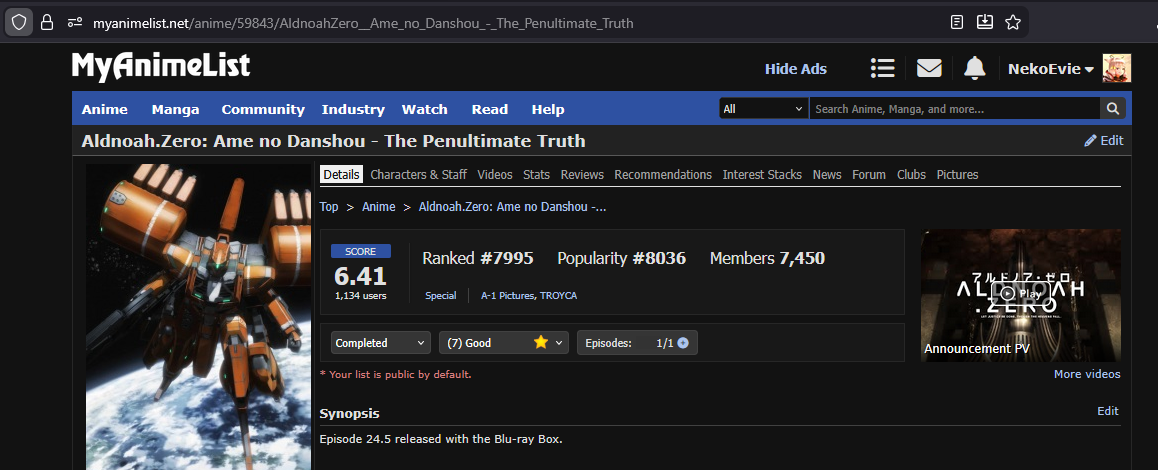Switch to the Videos tab
The width and height of the screenshot is (1158, 470).
point(495,174)
